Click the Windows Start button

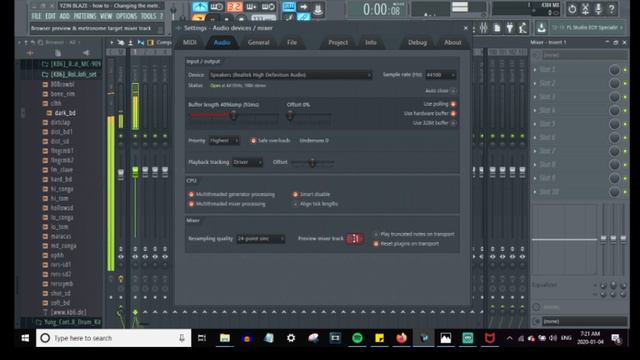[x=25, y=338]
